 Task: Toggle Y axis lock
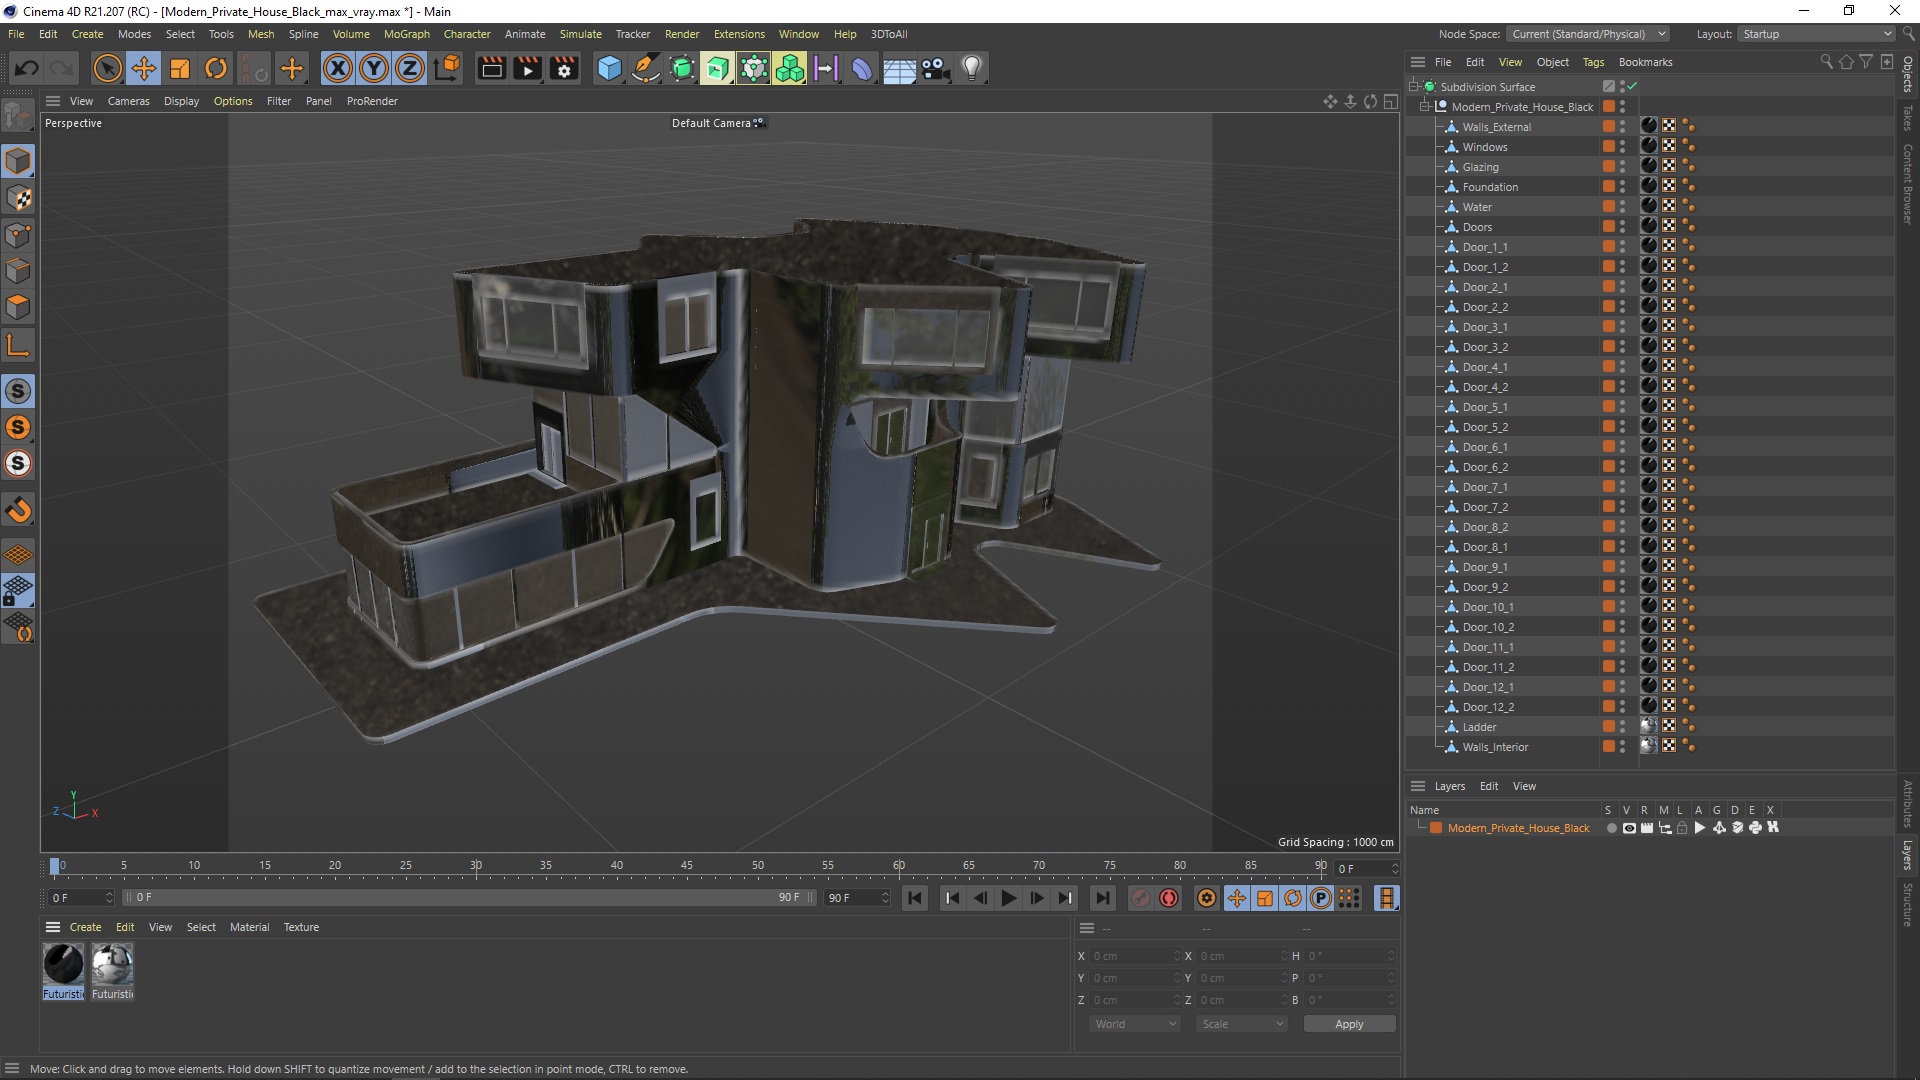(x=374, y=68)
